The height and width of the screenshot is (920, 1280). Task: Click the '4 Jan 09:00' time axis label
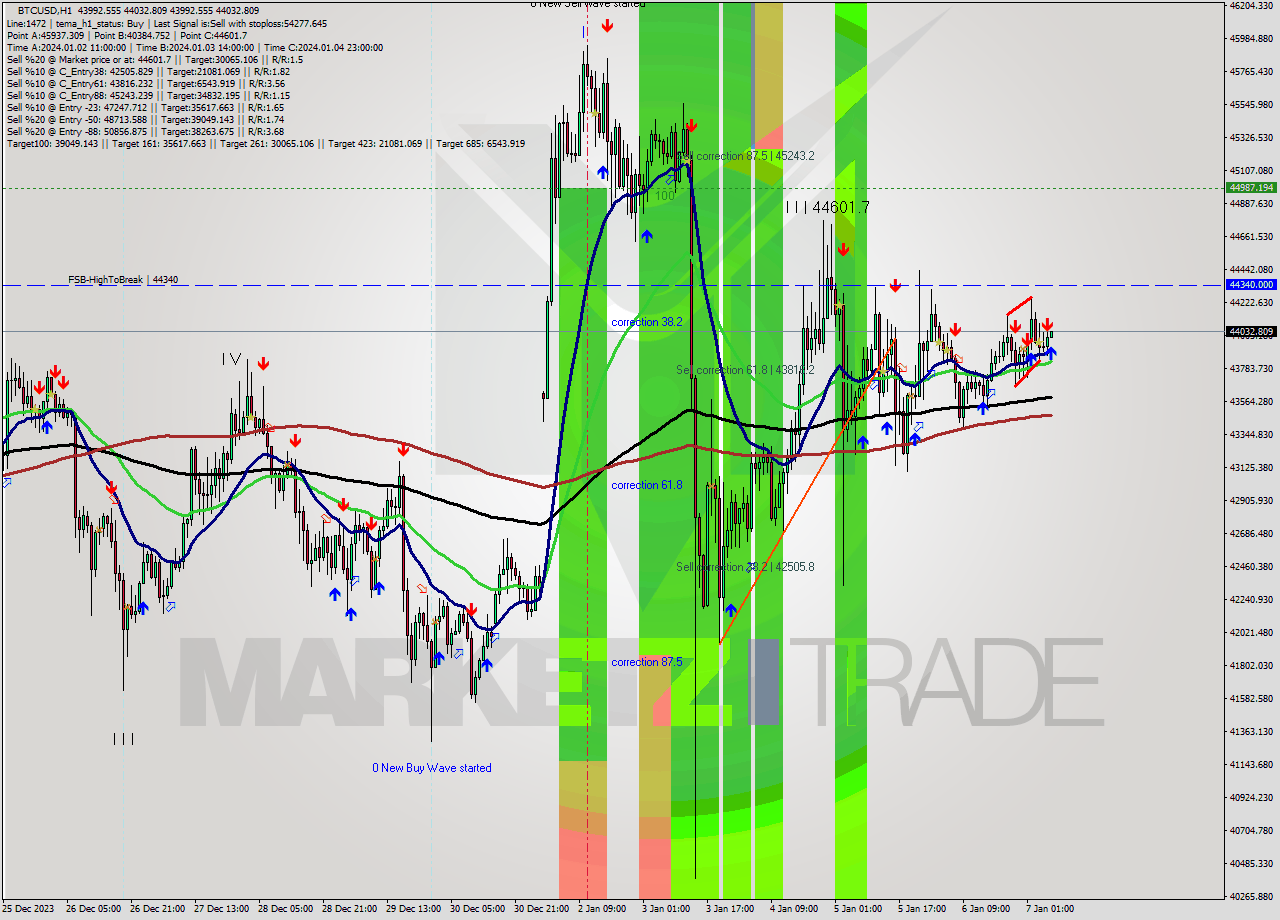point(794,909)
